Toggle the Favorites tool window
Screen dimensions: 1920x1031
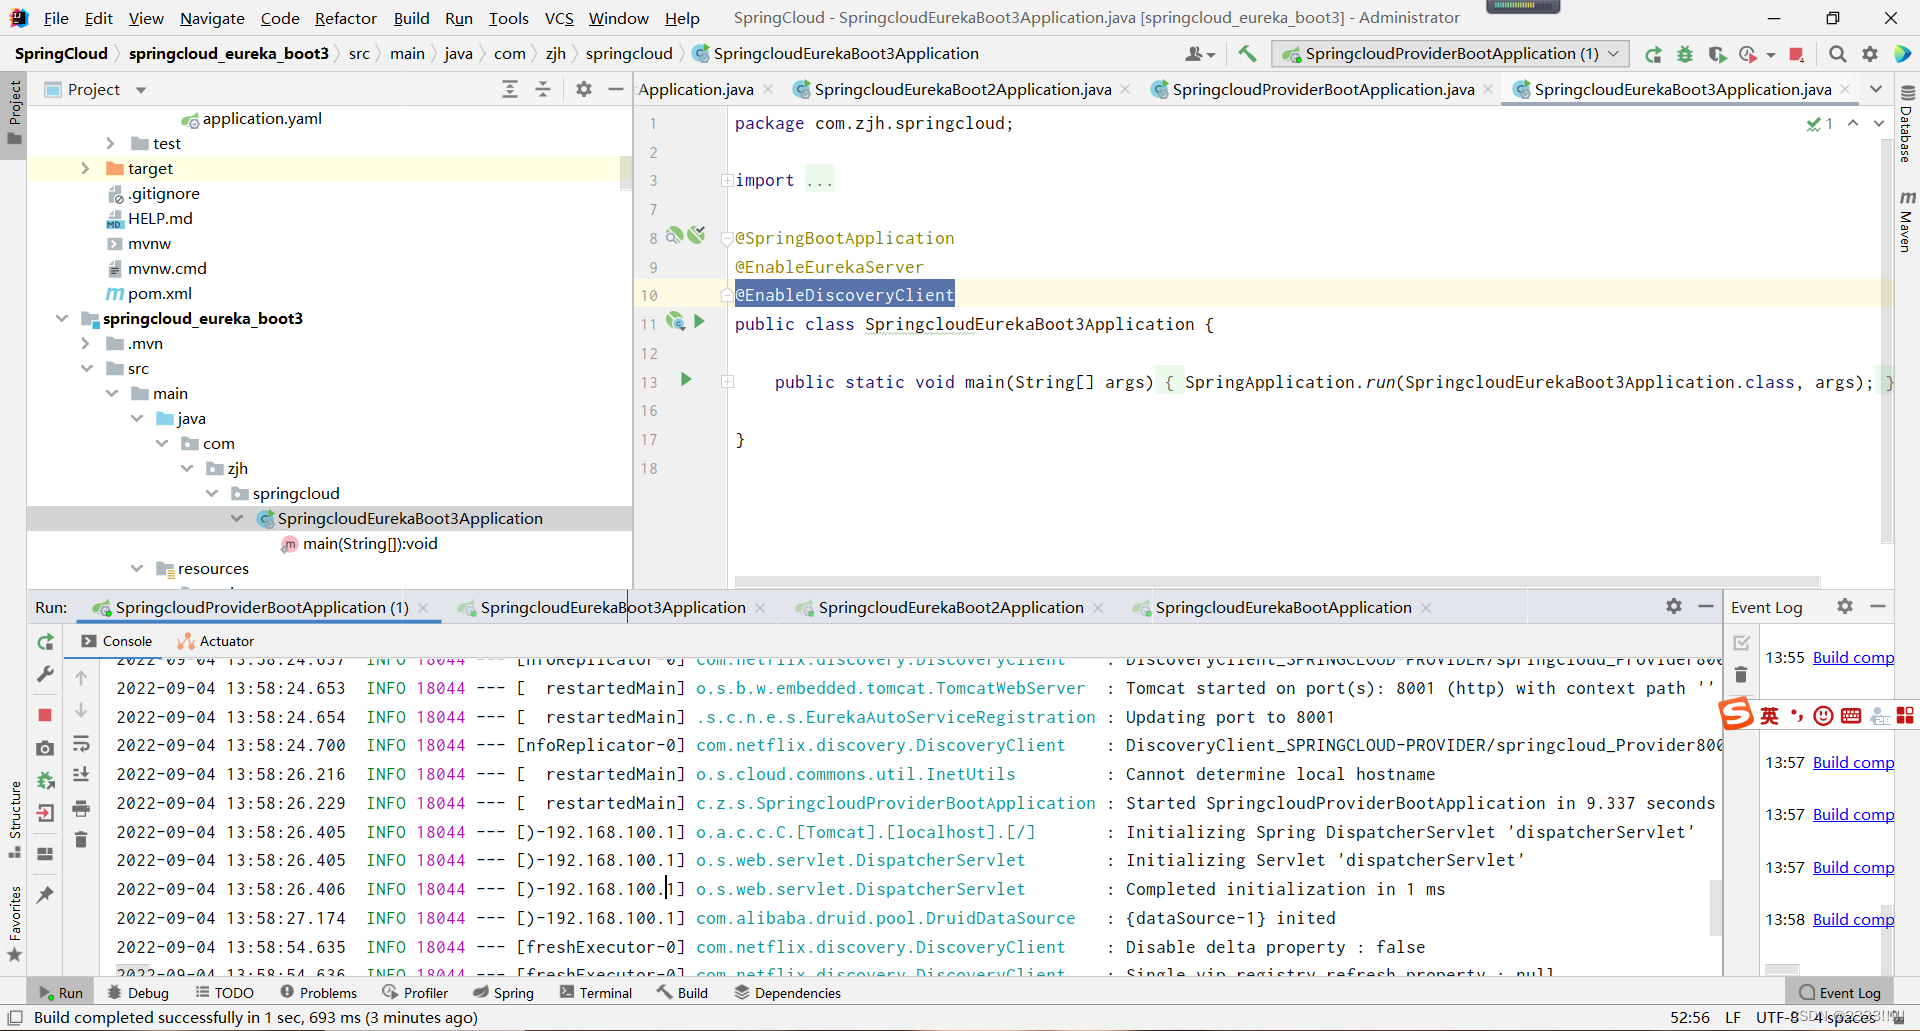pyautogui.click(x=14, y=924)
